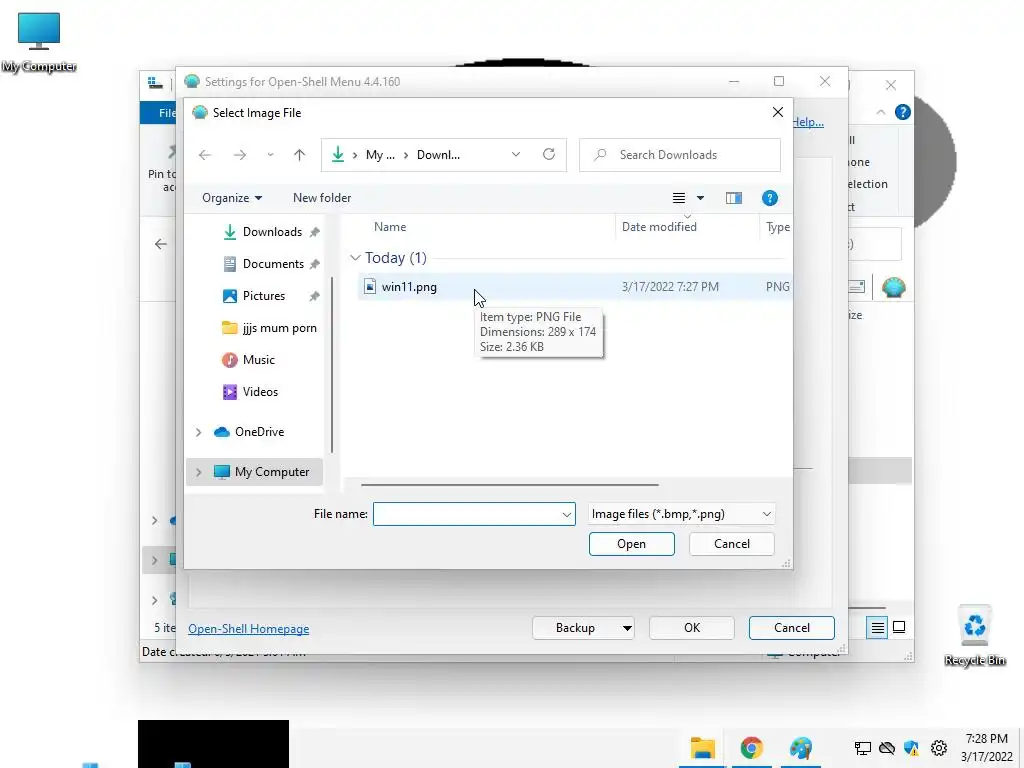
Task: Open File Explorer from taskbar
Action: (x=703, y=748)
